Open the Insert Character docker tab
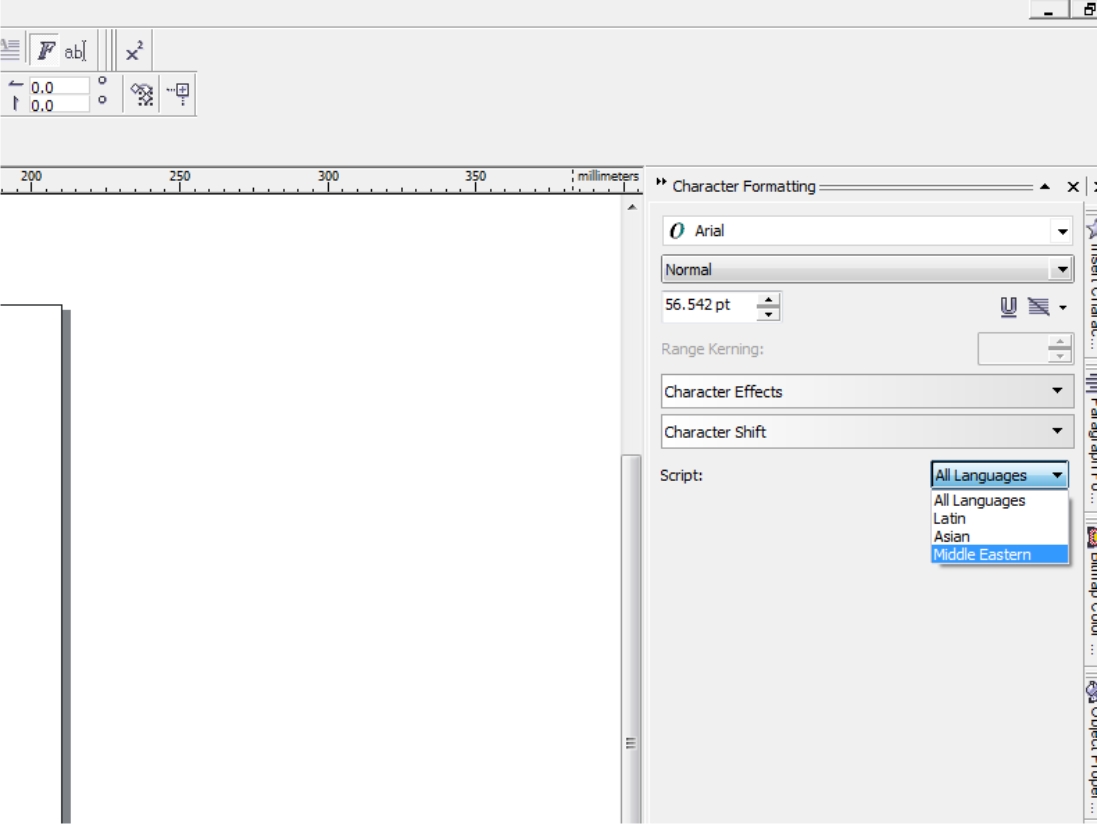 click(1091, 283)
